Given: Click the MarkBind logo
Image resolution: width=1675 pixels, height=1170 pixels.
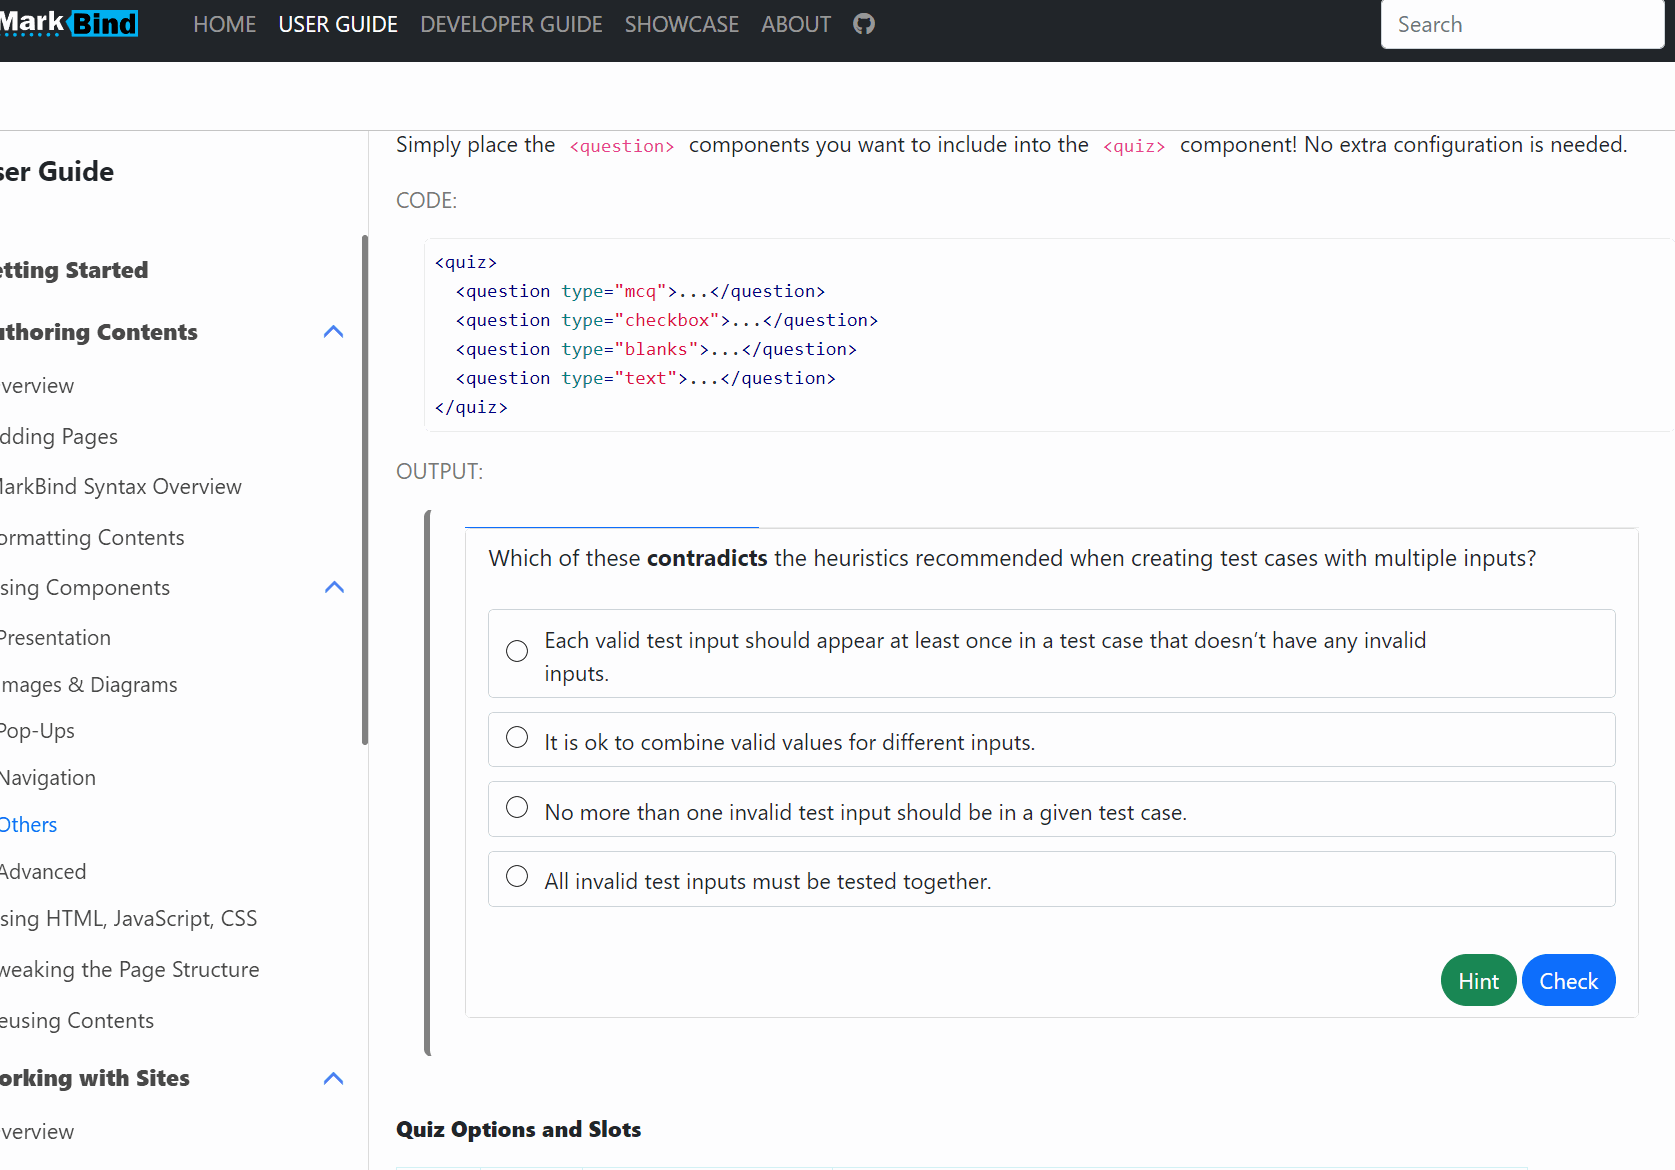Looking at the screenshot, I should pyautogui.click(x=68, y=22).
